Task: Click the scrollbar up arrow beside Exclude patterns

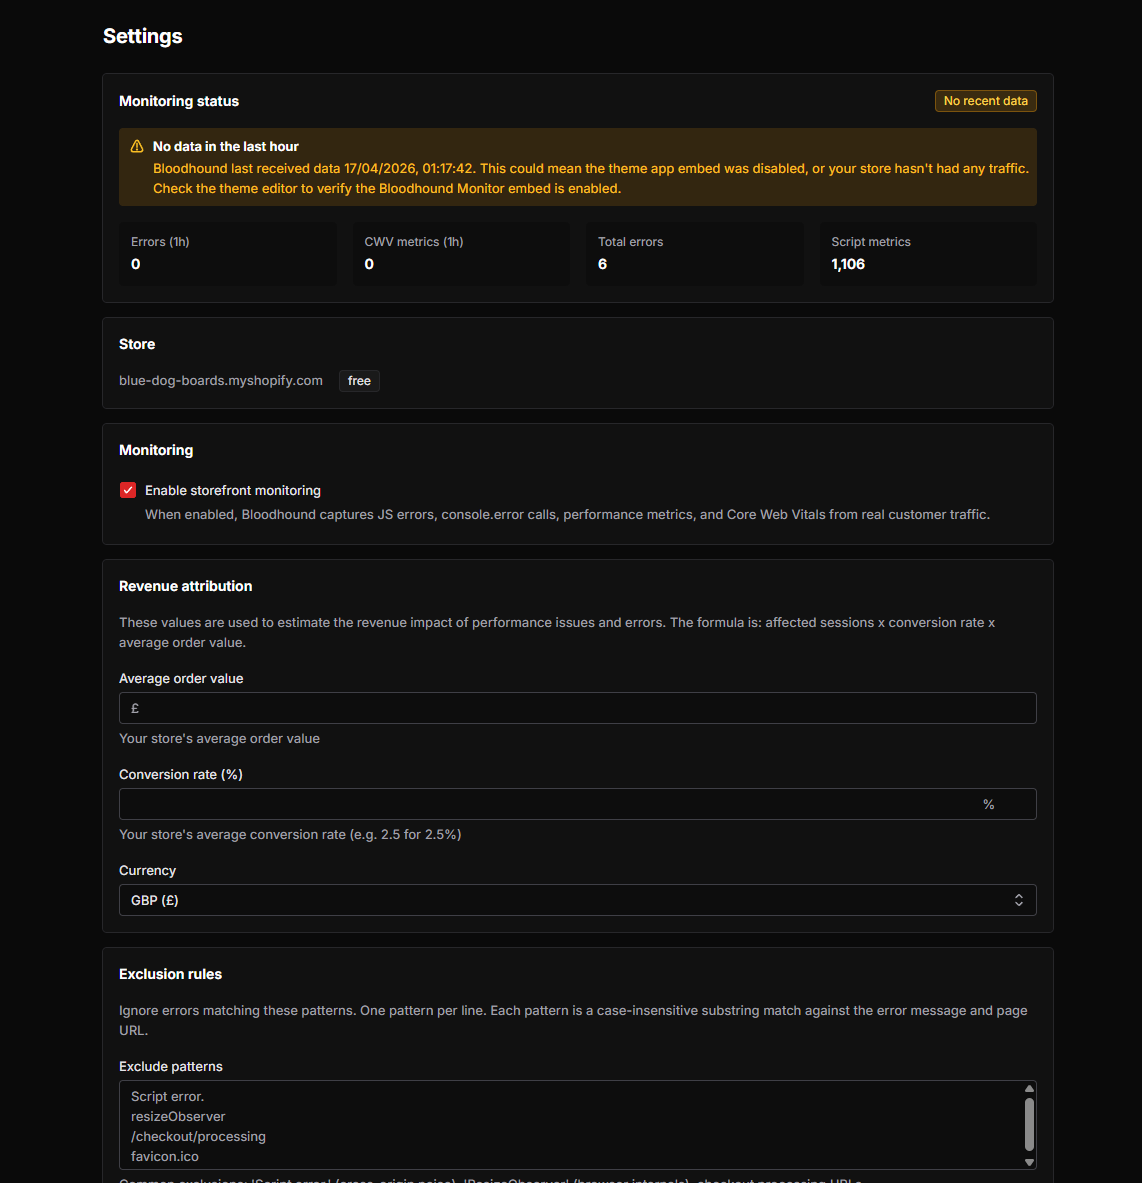Action: tap(1029, 1087)
